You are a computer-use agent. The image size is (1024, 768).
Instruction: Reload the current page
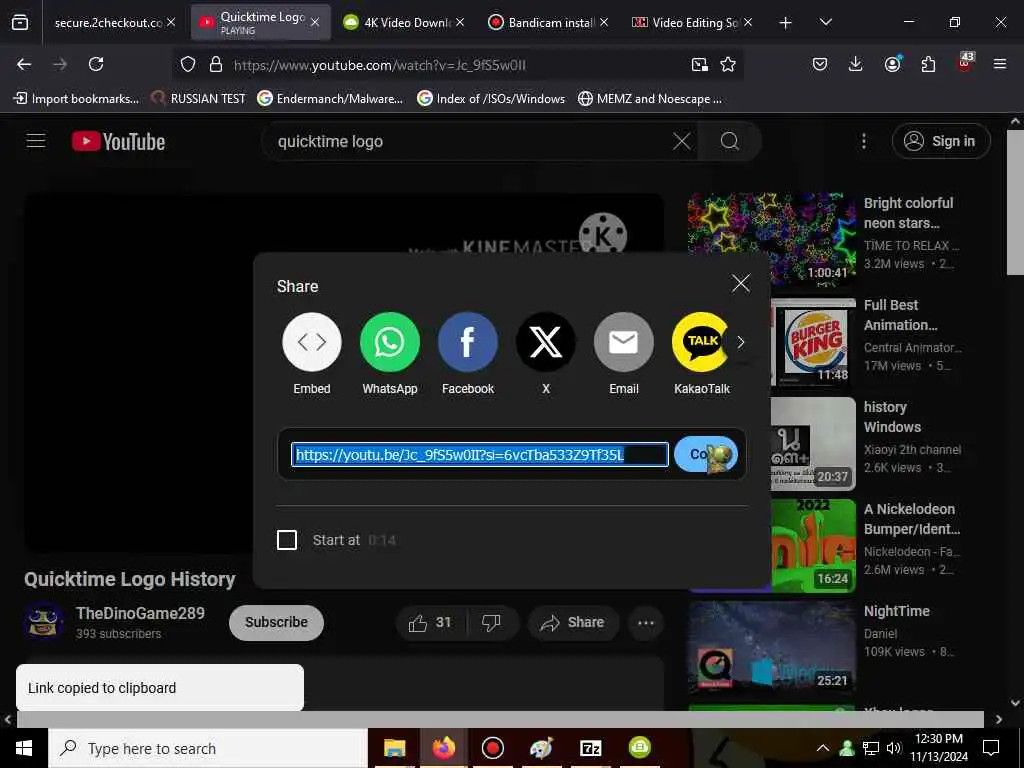[x=96, y=64]
